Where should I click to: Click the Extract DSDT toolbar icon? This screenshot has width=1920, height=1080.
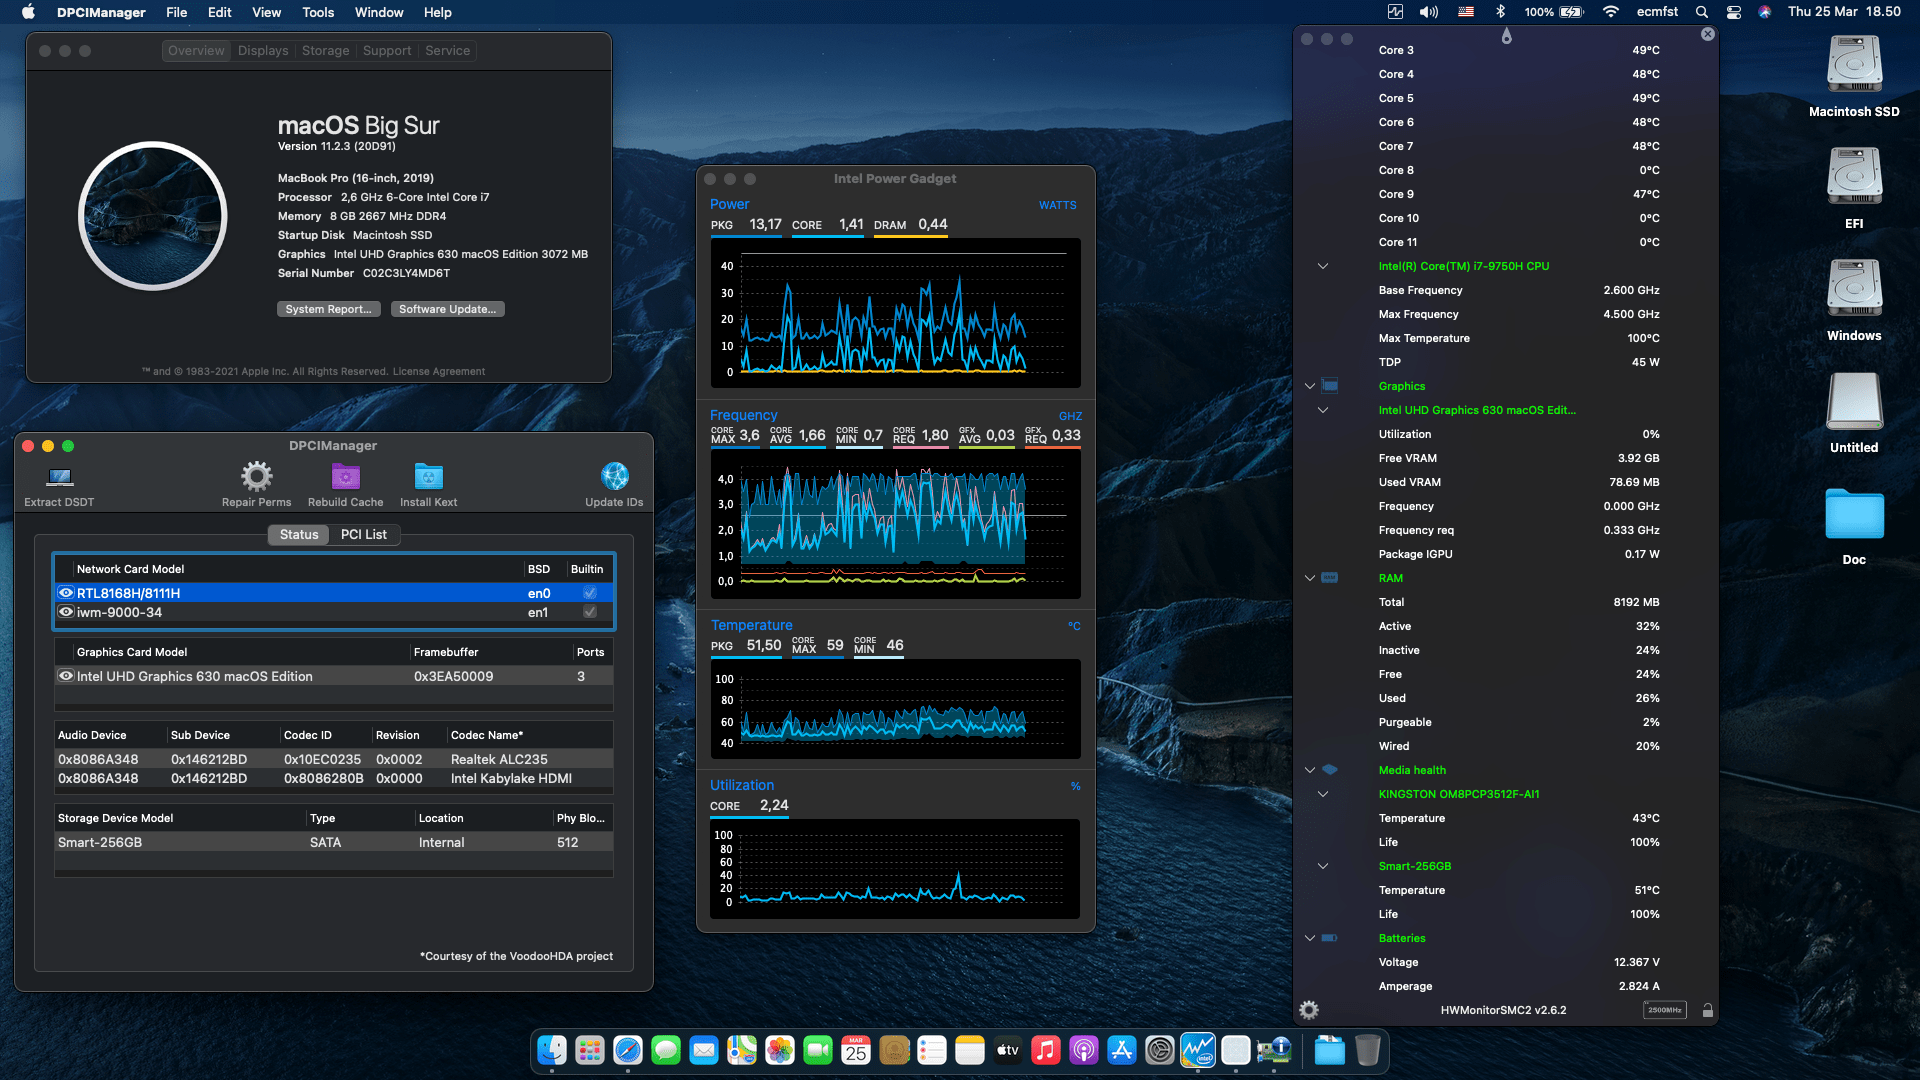[60, 477]
